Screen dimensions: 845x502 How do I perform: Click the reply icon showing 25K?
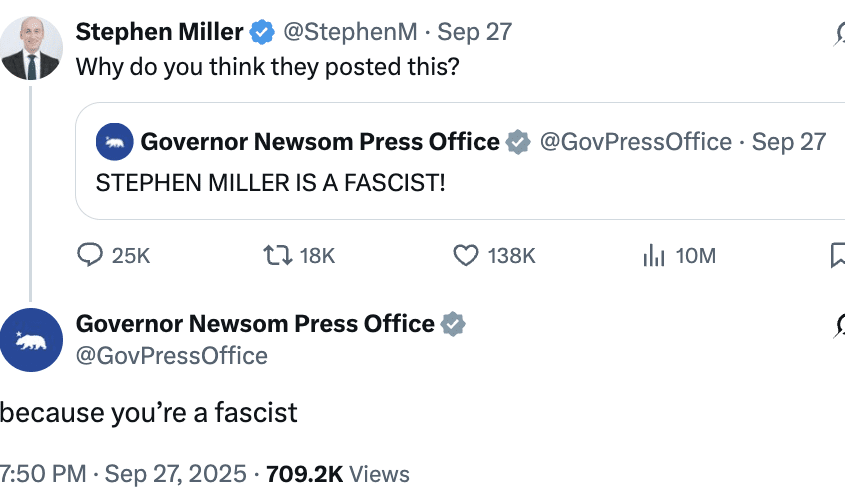(91, 256)
